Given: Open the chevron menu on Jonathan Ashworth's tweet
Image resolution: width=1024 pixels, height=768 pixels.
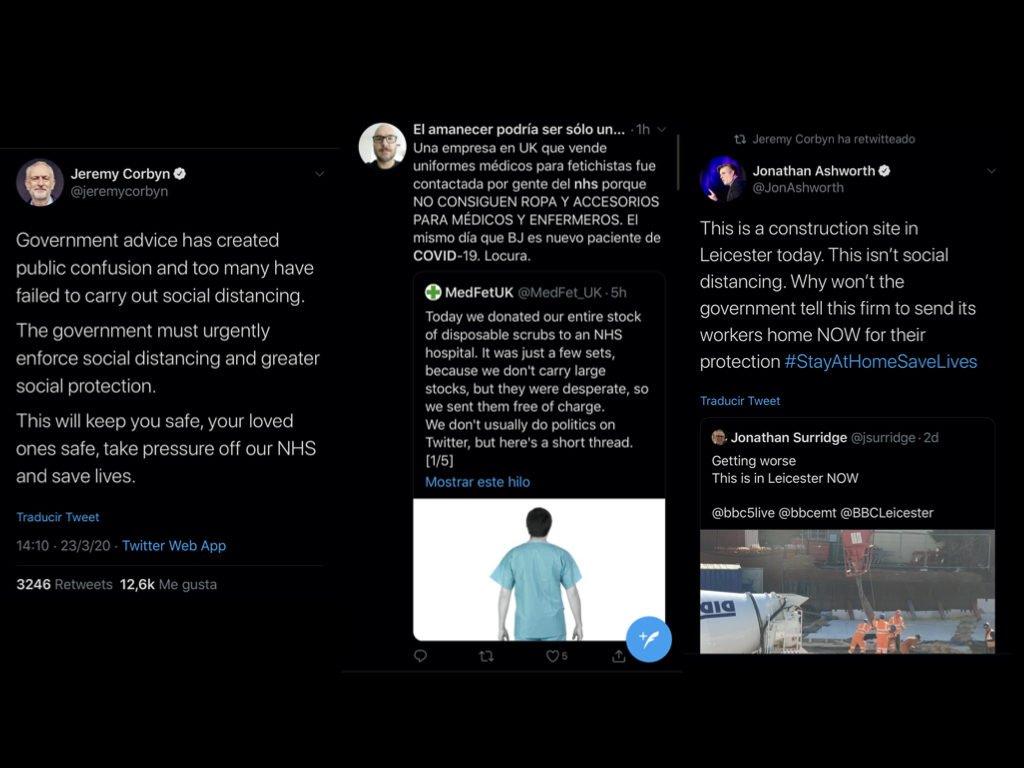Looking at the screenshot, I should click(991, 171).
